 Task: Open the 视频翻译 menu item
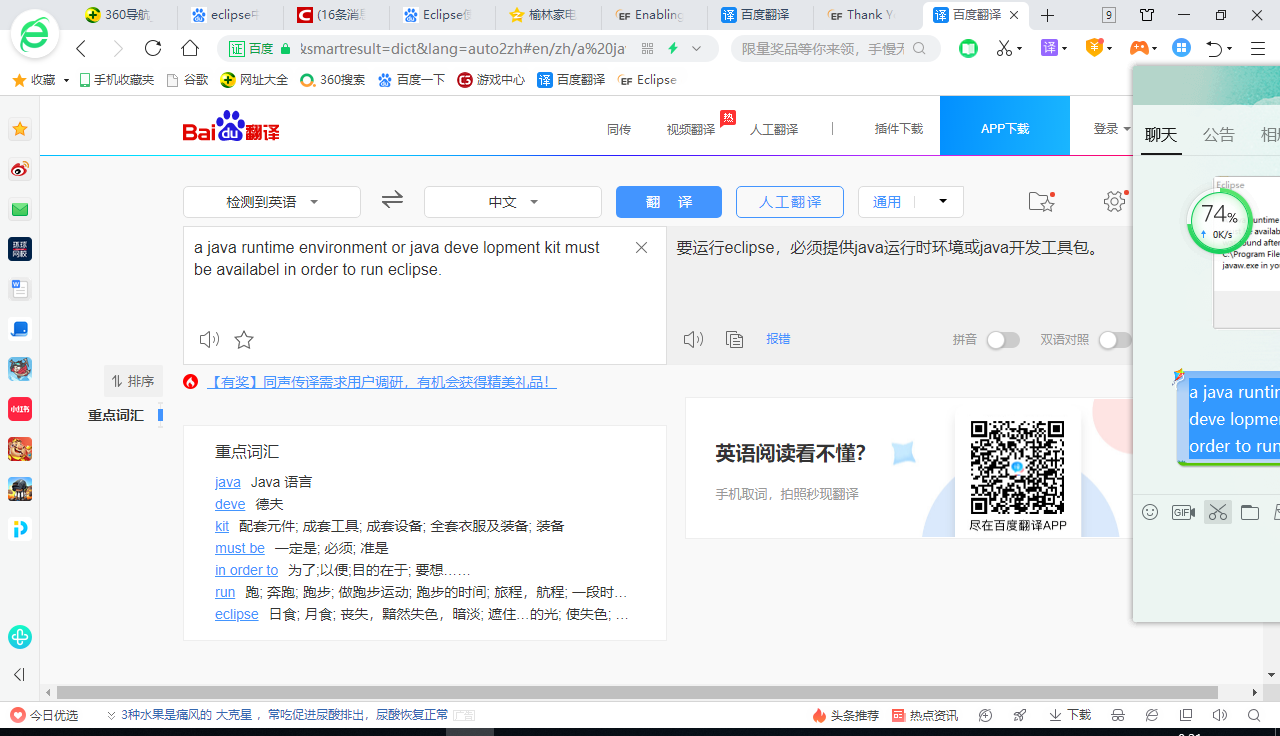point(689,129)
